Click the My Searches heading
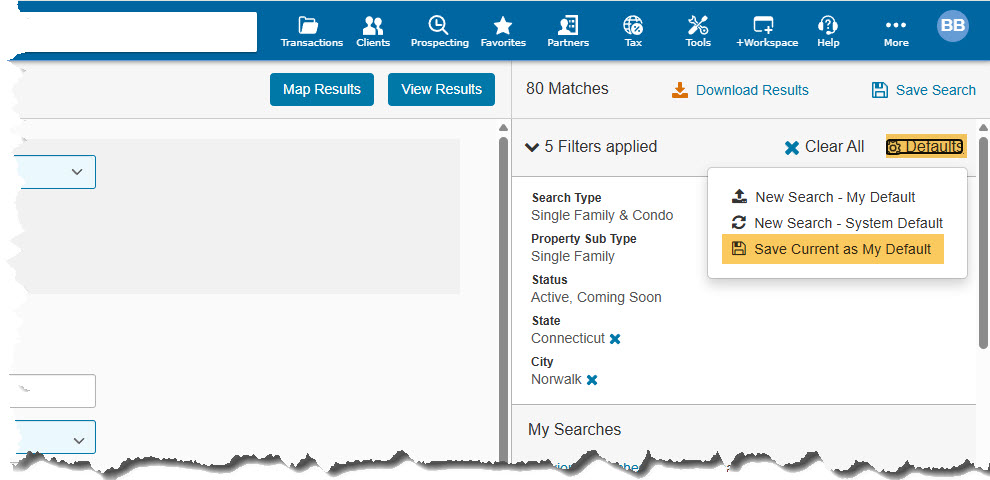Image resolution: width=990 pixels, height=480 pixels. (575, 429)
